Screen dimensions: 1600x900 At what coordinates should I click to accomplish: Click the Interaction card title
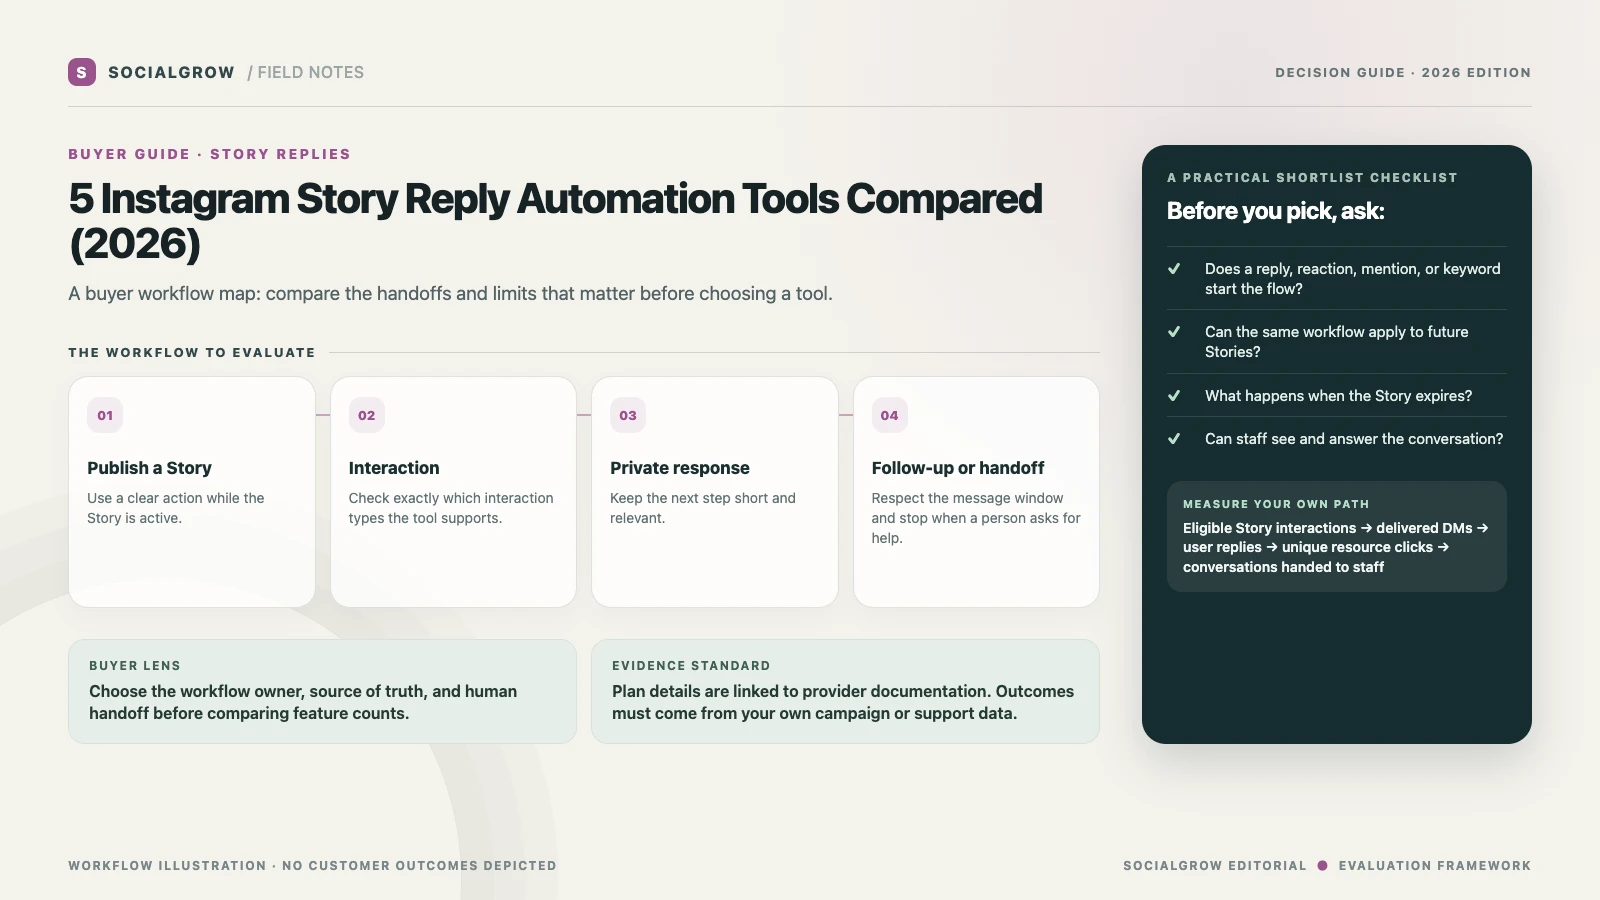(x=394, y=468)
